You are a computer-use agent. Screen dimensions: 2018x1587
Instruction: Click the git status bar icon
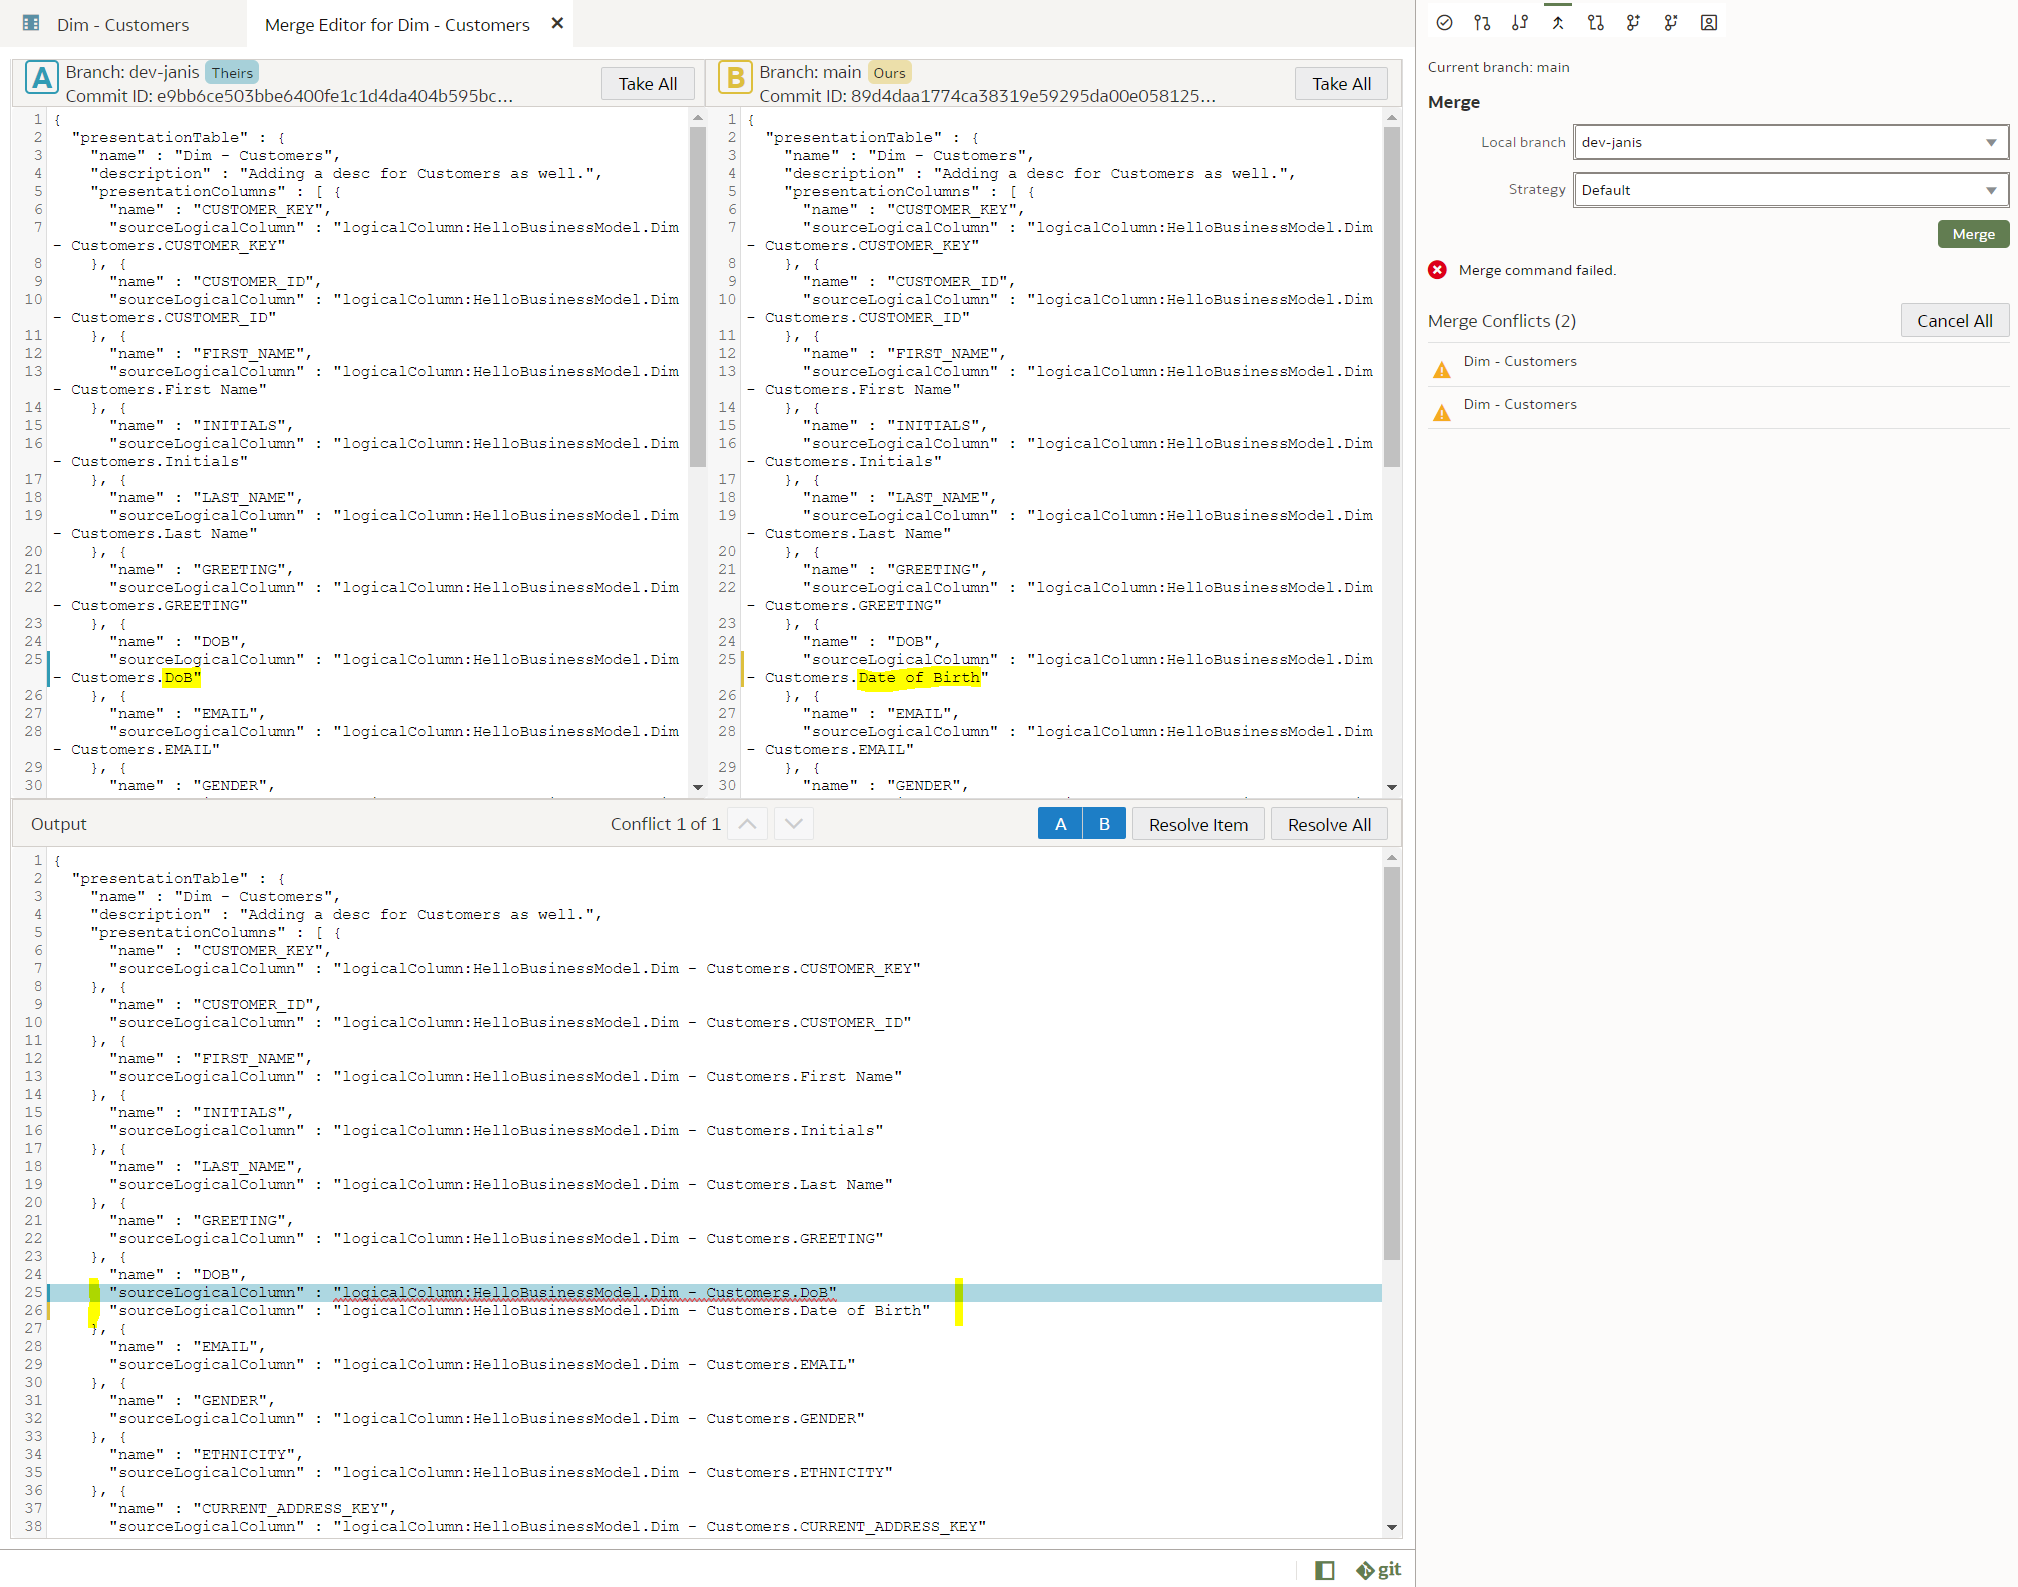pos(1378,1570)
